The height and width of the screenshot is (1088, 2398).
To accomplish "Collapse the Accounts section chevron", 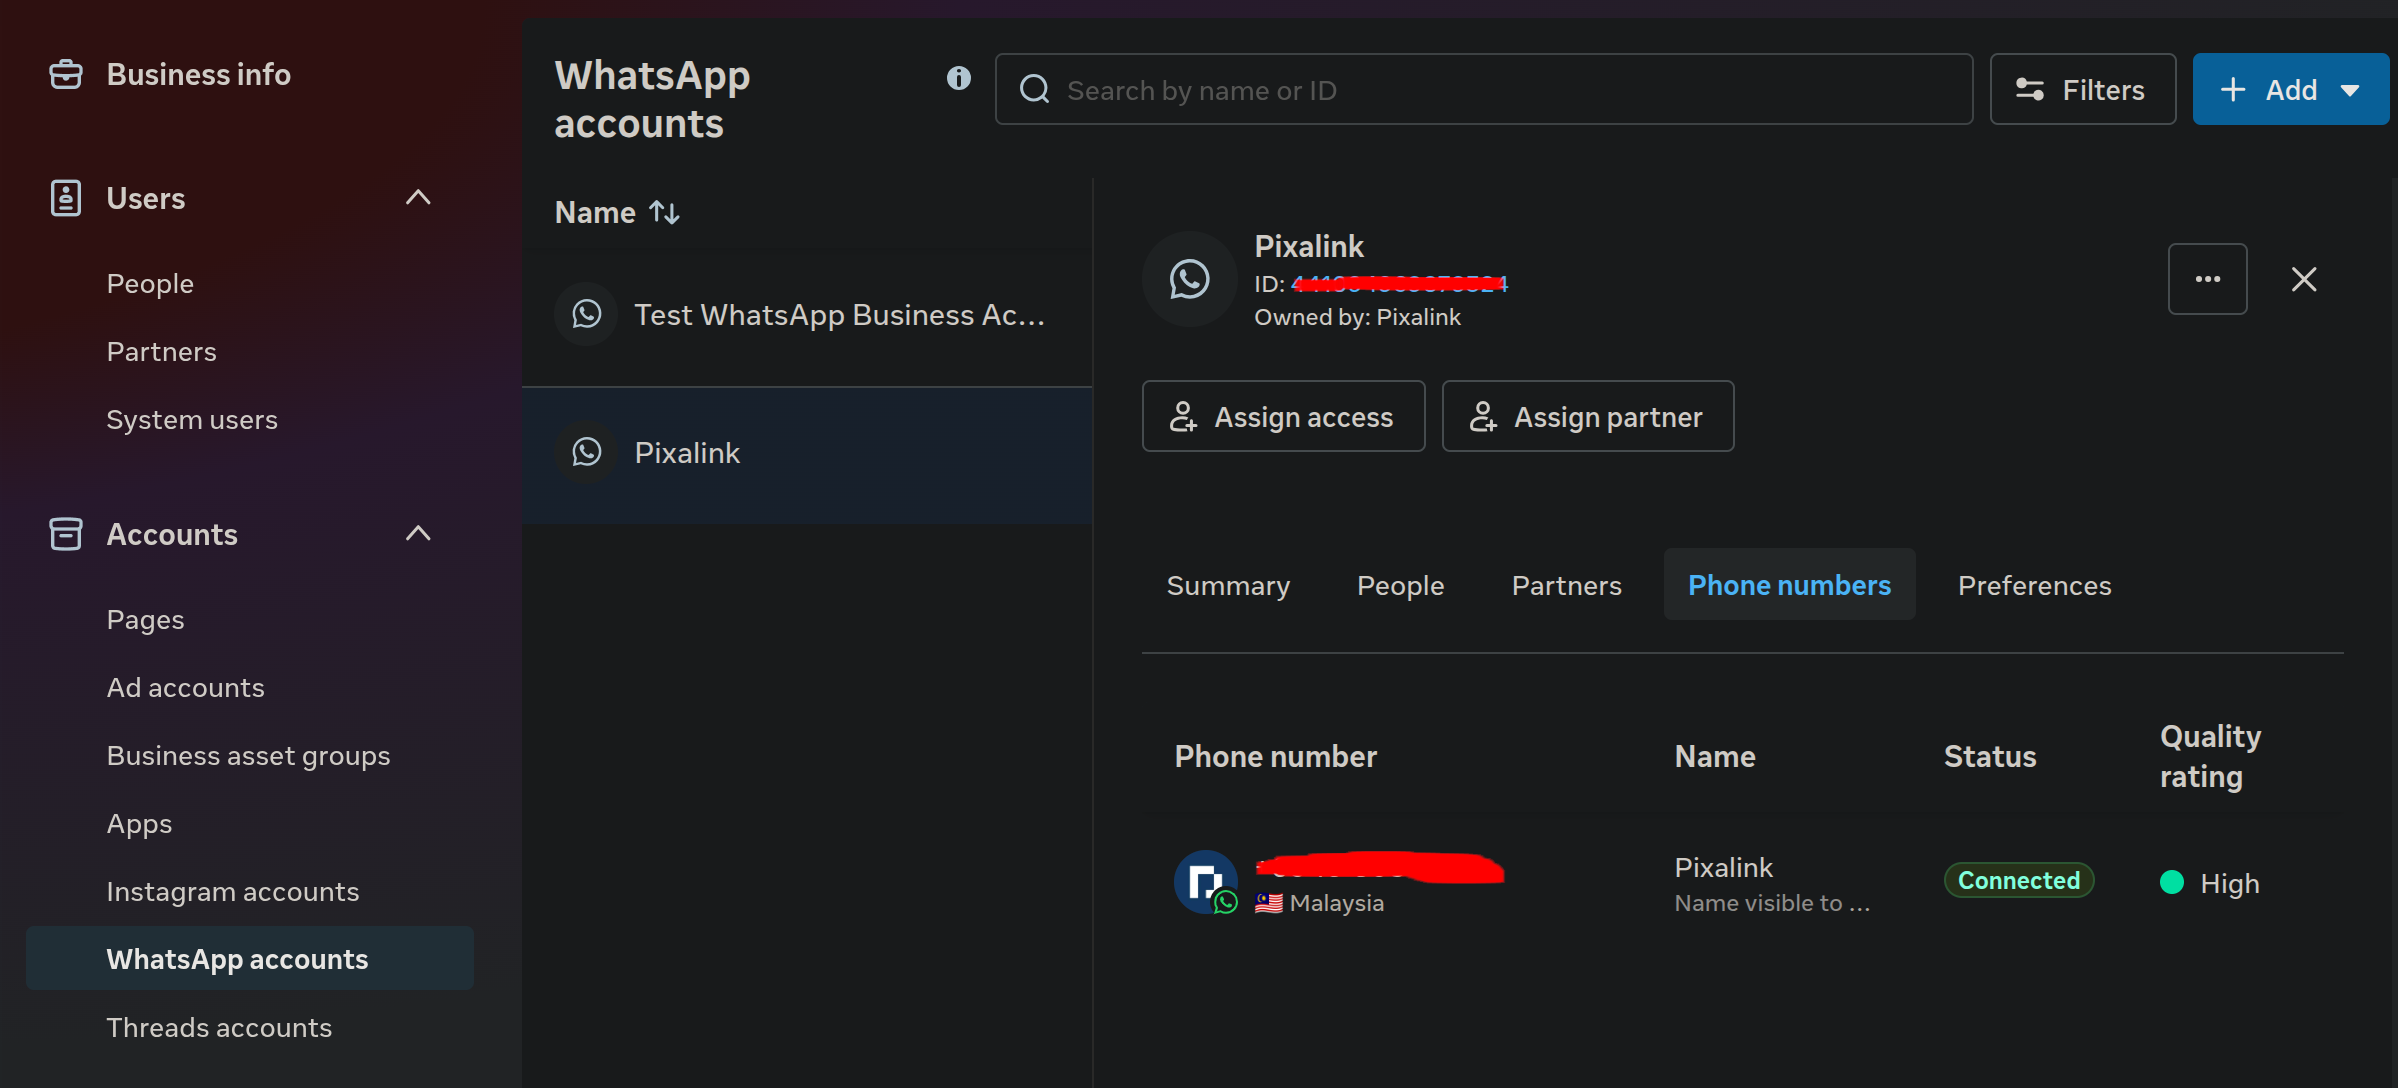I will (418, 534).
